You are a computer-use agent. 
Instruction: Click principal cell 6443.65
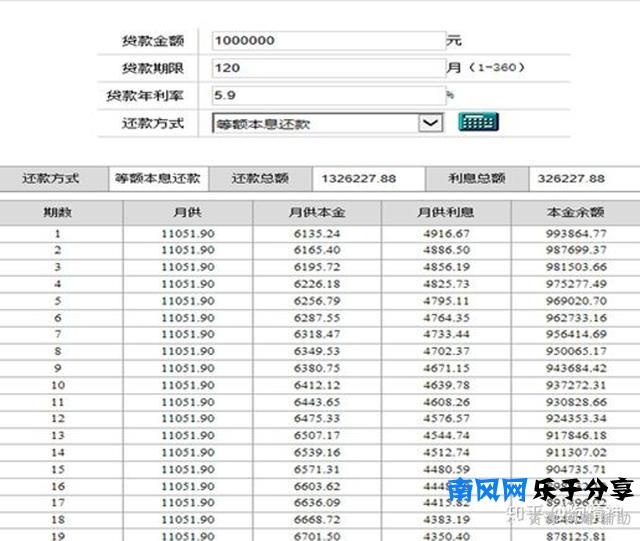click(x=317, y=402)
